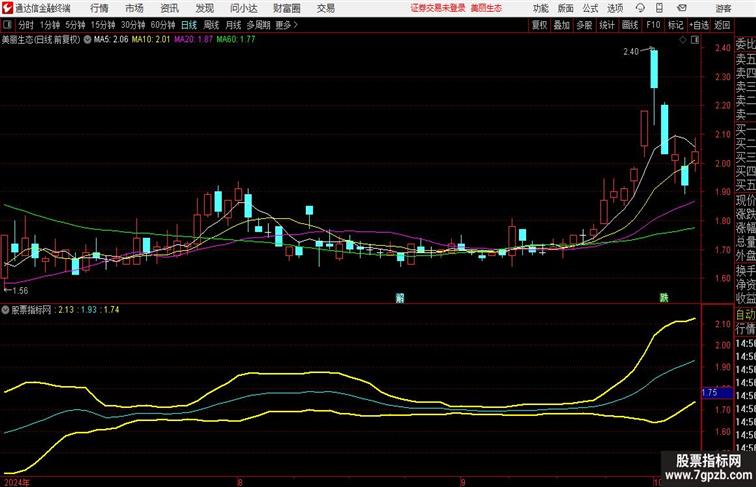Open the 功能 menu
Screen dimensions: 756x487
(x=540, y=8)
